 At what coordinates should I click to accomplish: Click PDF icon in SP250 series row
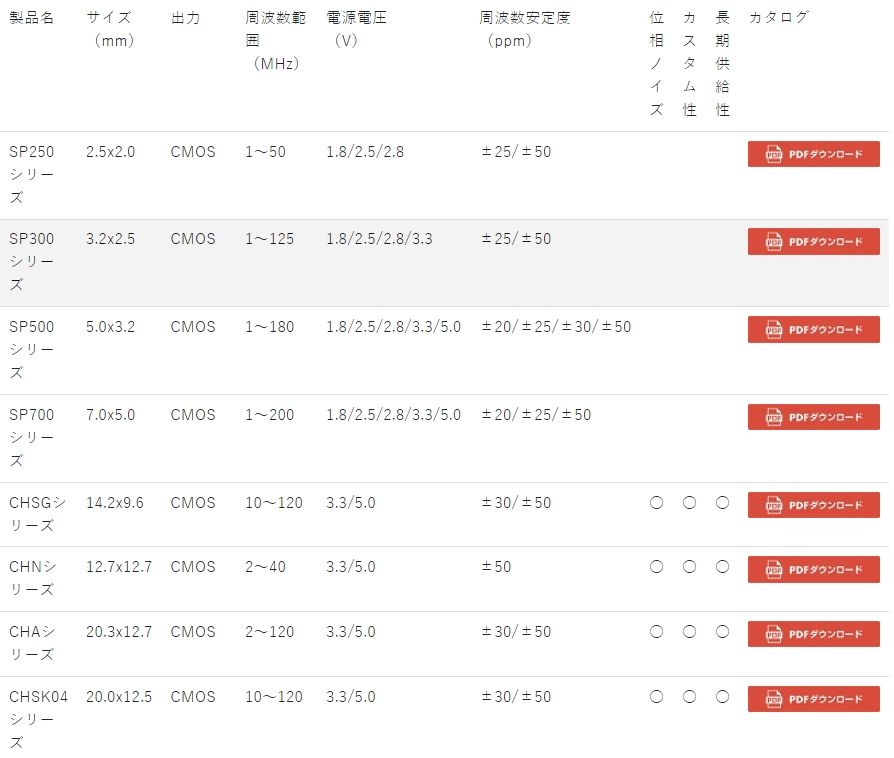coord(774,154)
